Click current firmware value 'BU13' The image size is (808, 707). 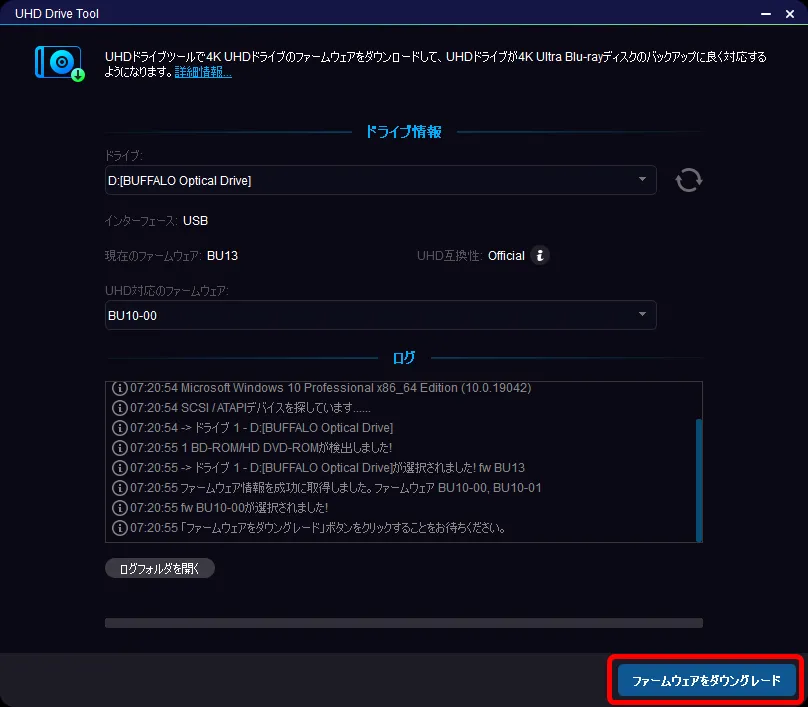coord(223,256)
